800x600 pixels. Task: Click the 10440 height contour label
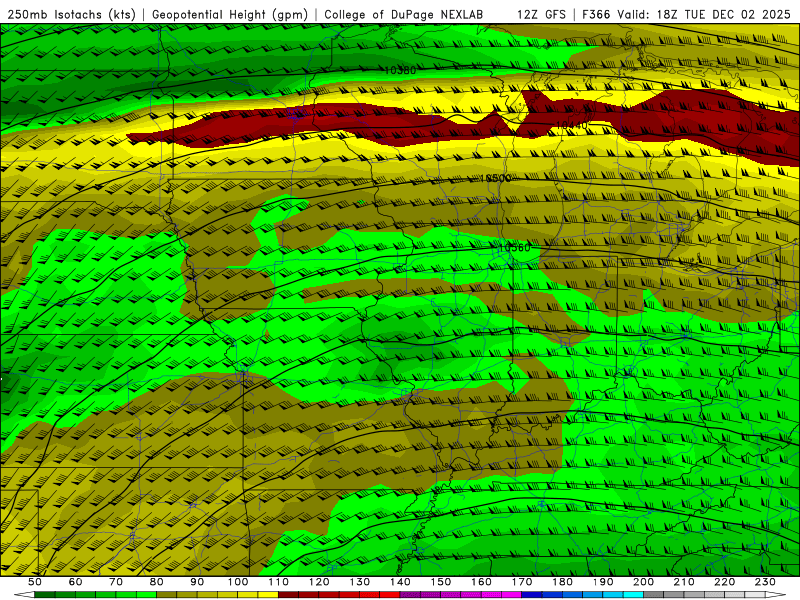(571, 124)
